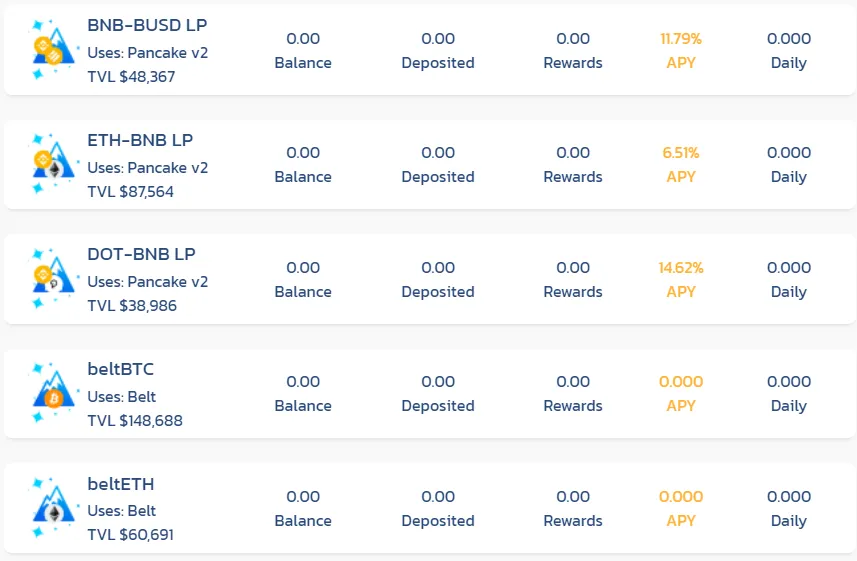
Task: Click the 14.62% APY value
Action: pyautogui.click(x=680, y=268)
